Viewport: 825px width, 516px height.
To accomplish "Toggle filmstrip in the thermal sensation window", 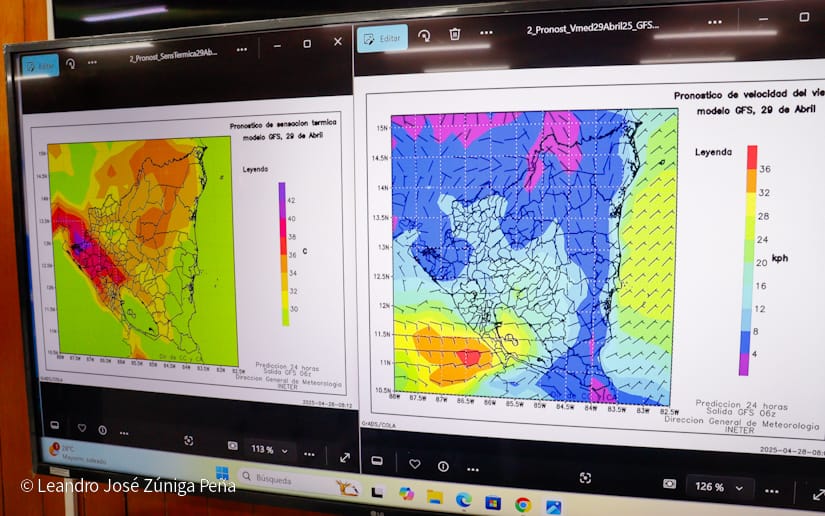I will click(55, 426).
